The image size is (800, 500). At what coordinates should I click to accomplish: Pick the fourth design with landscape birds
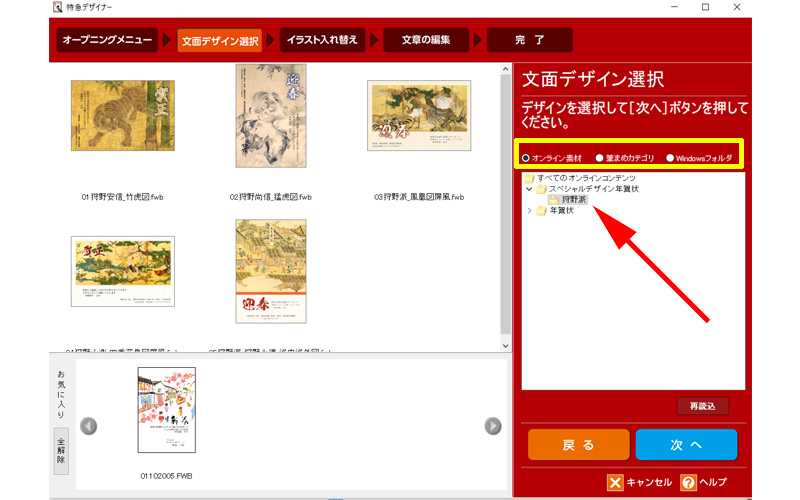click(x=122, y=271)
